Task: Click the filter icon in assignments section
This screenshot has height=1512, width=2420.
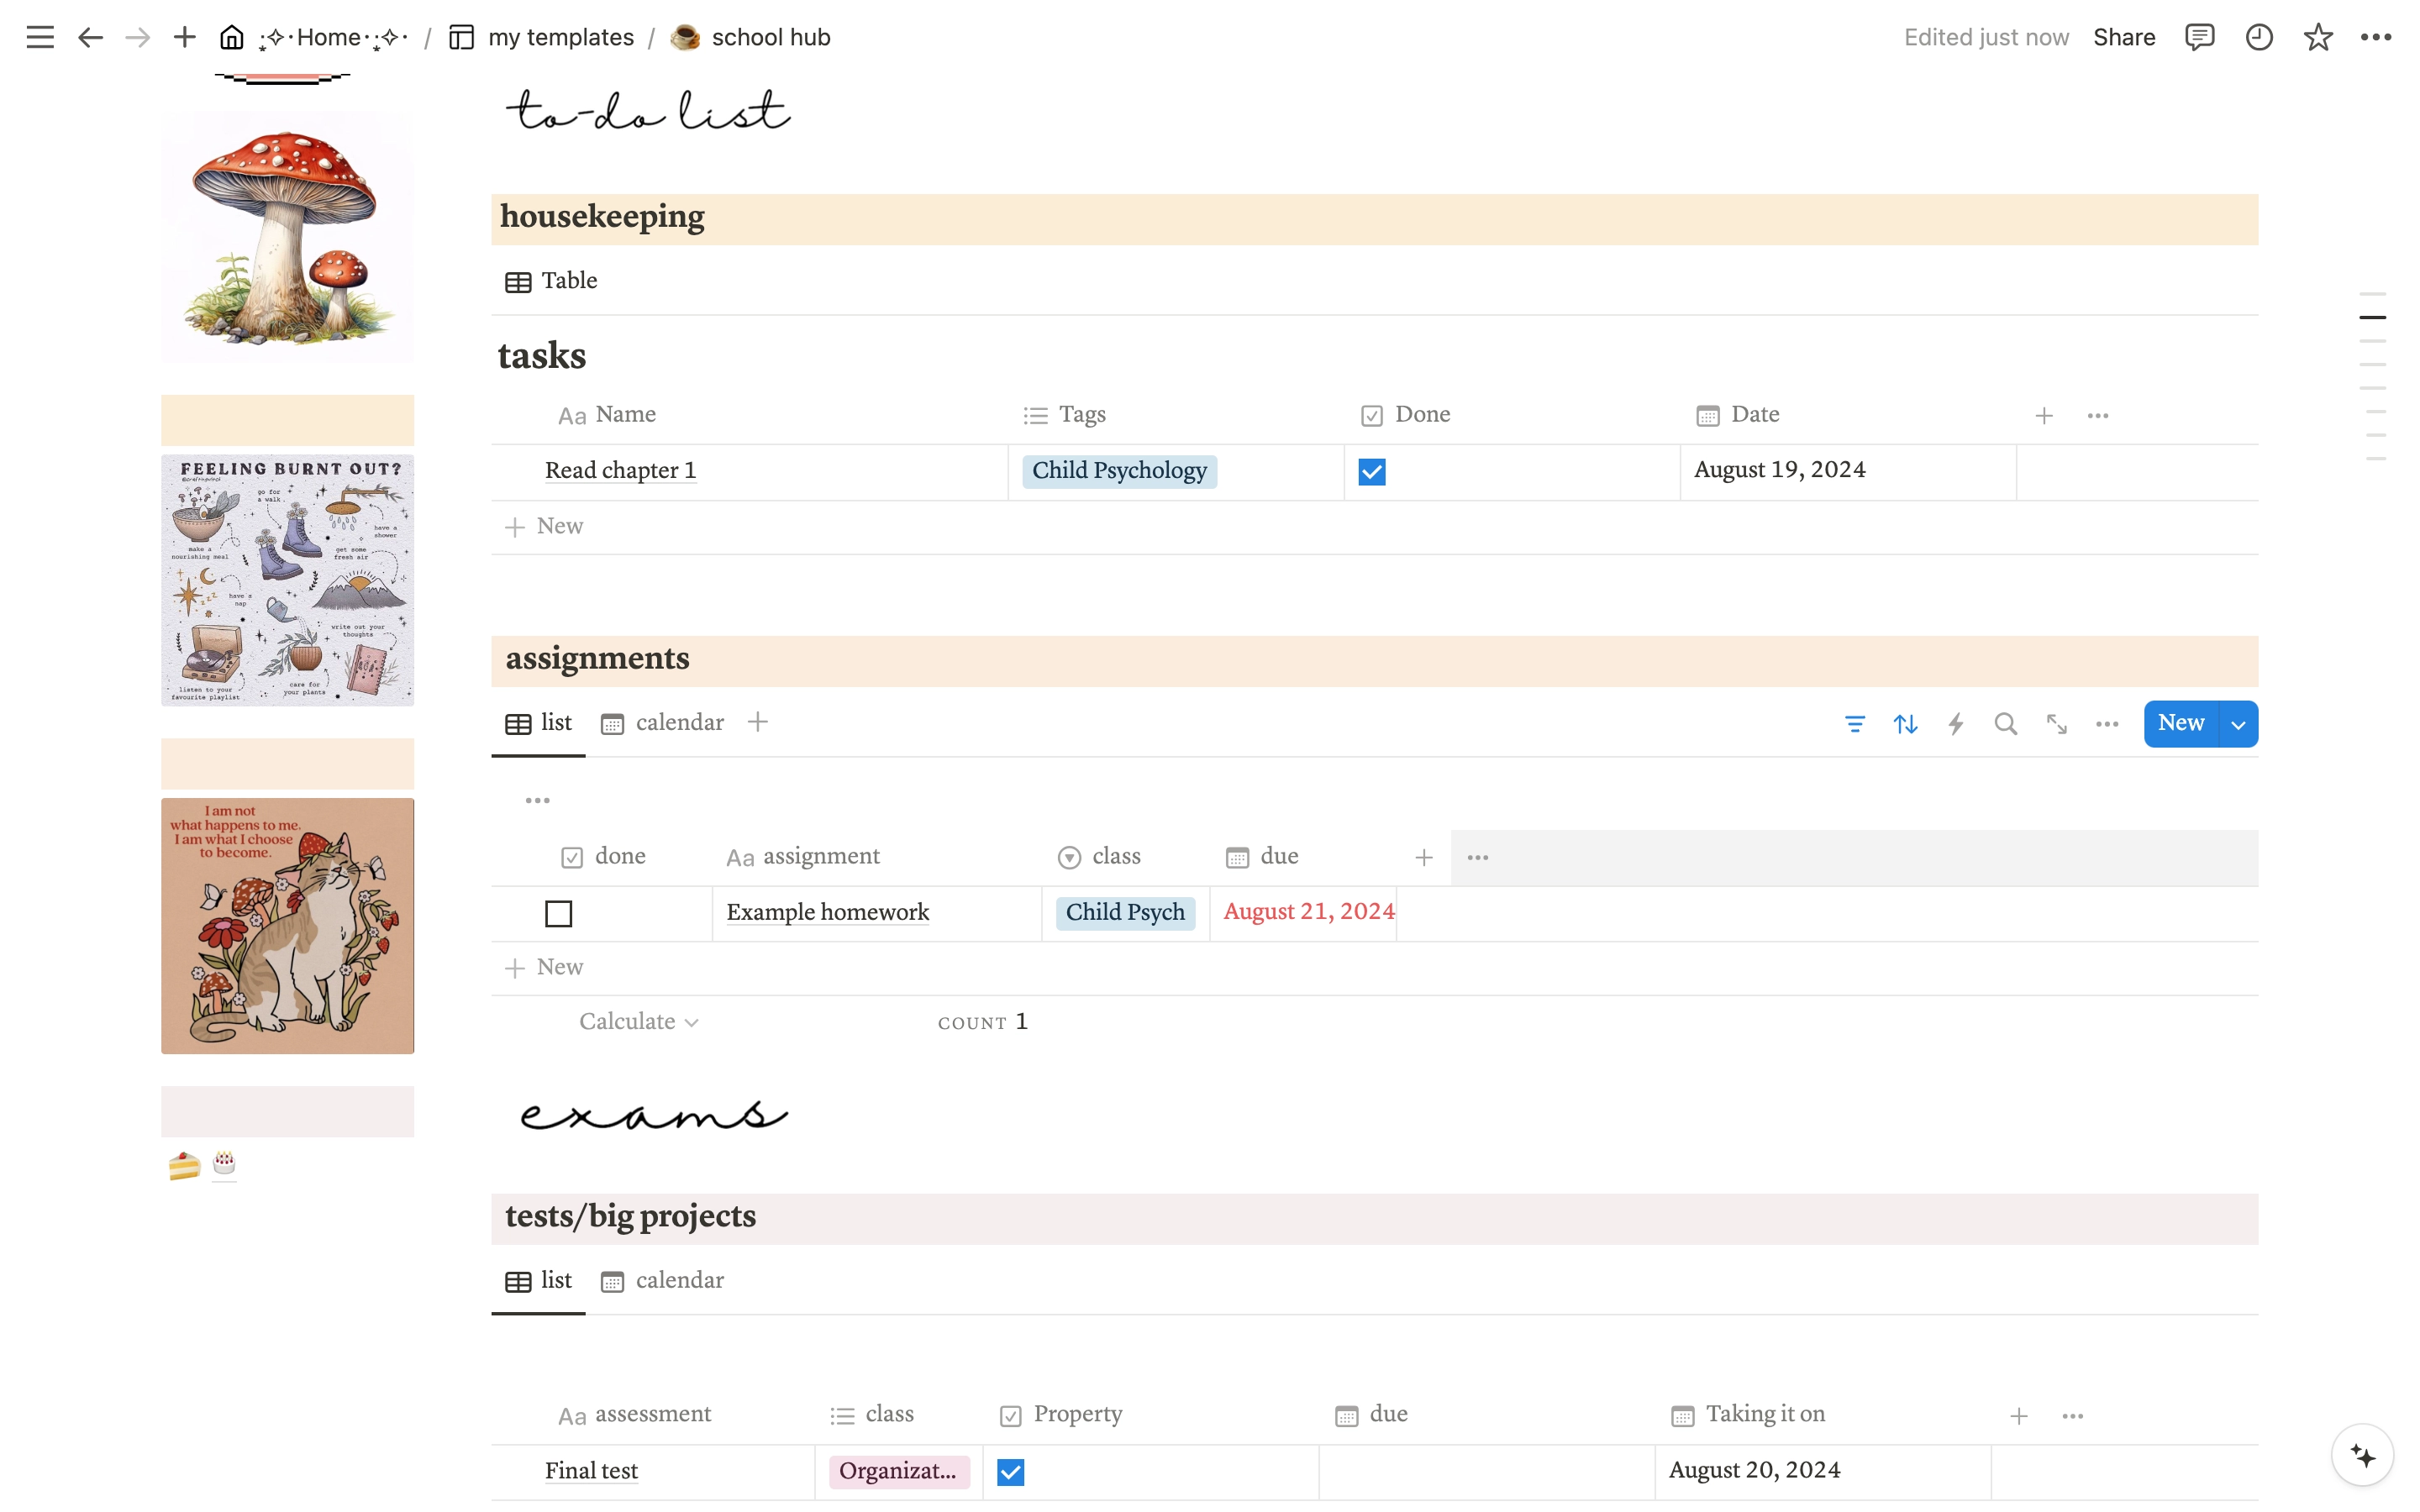Action: tap(1857, 723)
